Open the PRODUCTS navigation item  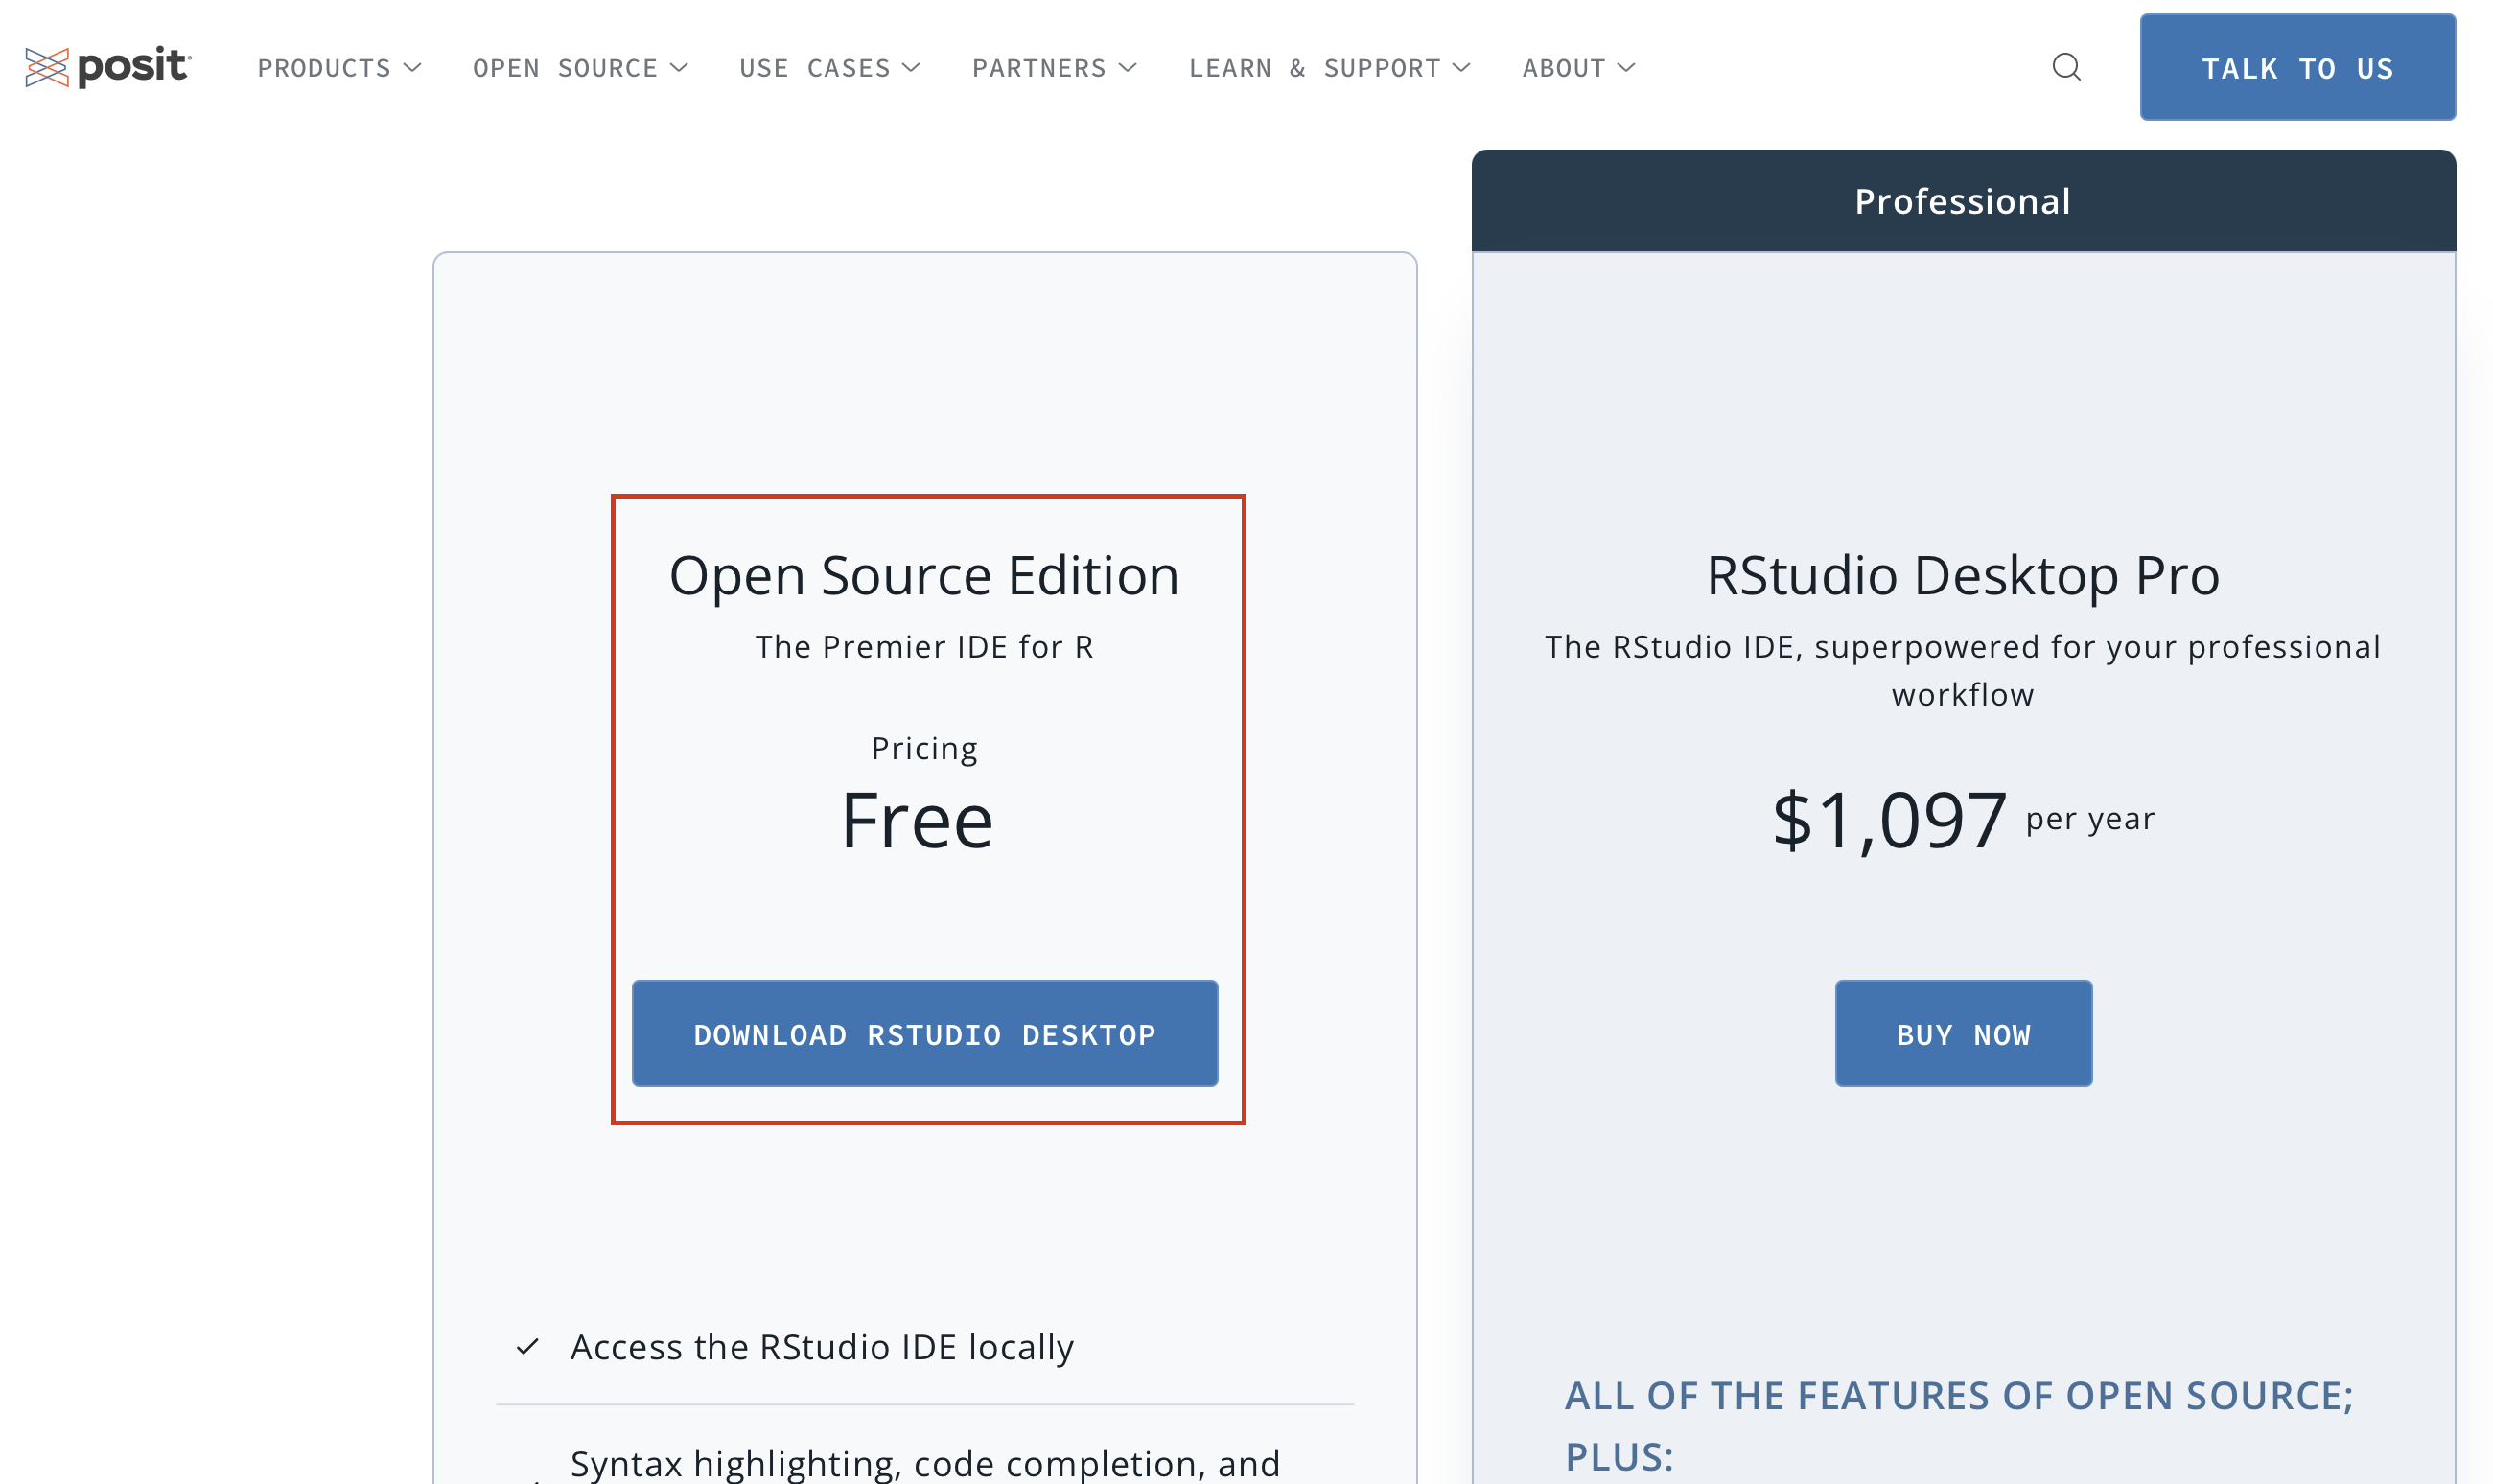tap(324, 68)
